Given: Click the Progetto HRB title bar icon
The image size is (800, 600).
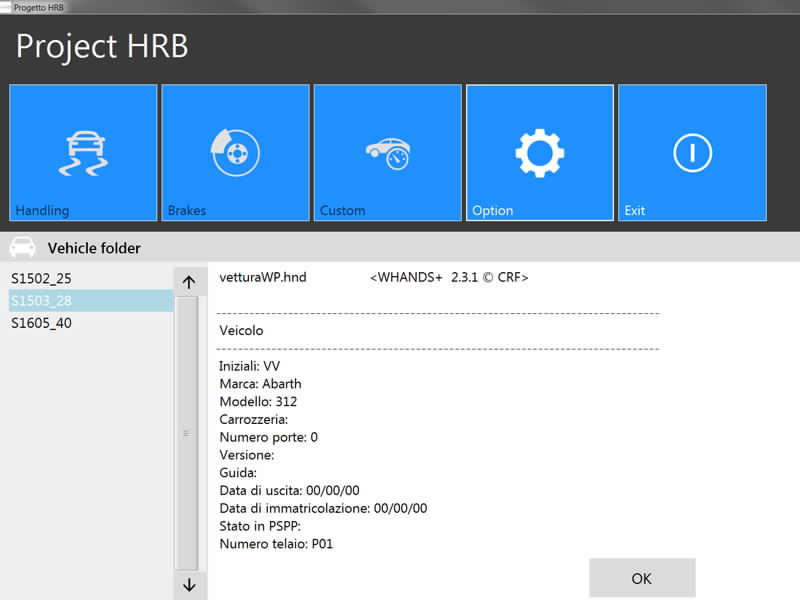Looking at the screenshot, I should [5, 6].
